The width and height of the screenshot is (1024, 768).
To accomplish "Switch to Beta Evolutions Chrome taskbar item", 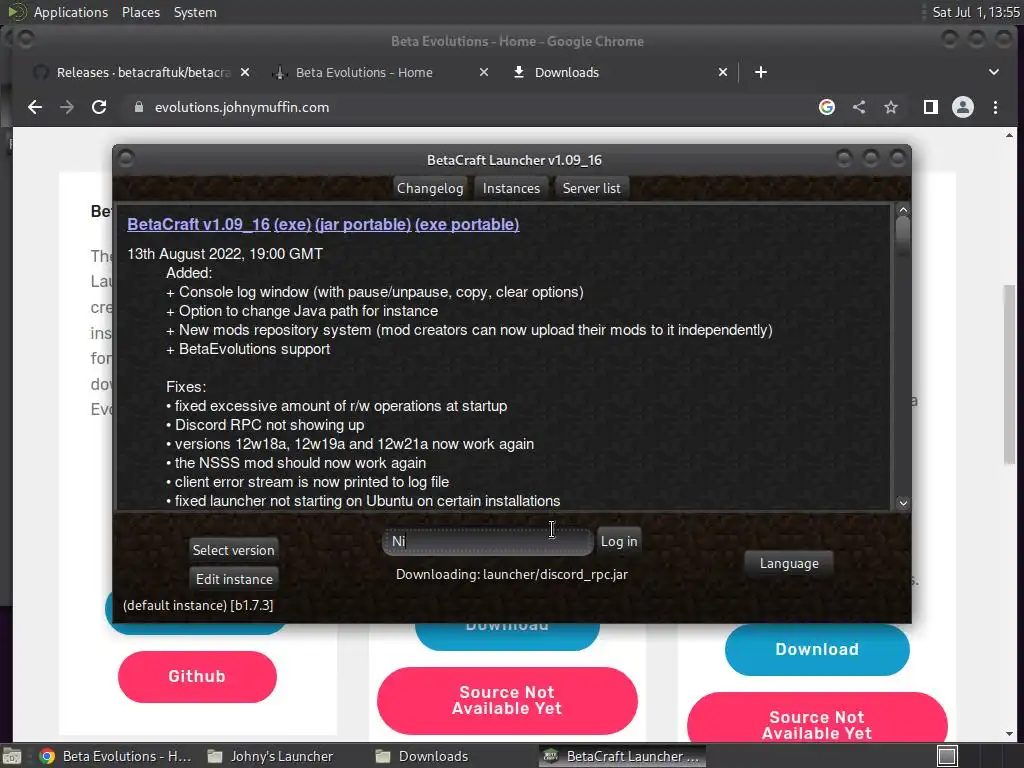I will point(115,756).
